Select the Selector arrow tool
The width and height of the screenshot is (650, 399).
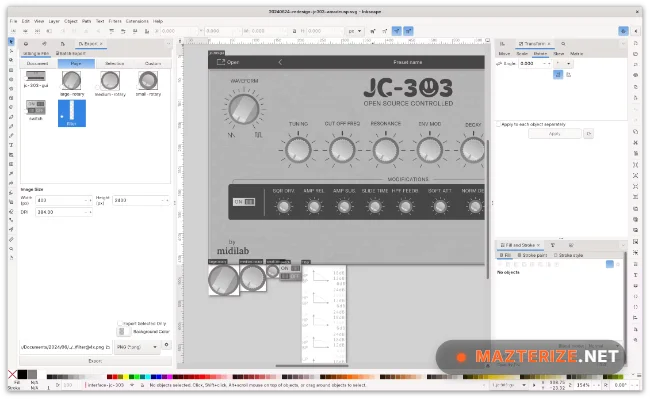point(11,42)
